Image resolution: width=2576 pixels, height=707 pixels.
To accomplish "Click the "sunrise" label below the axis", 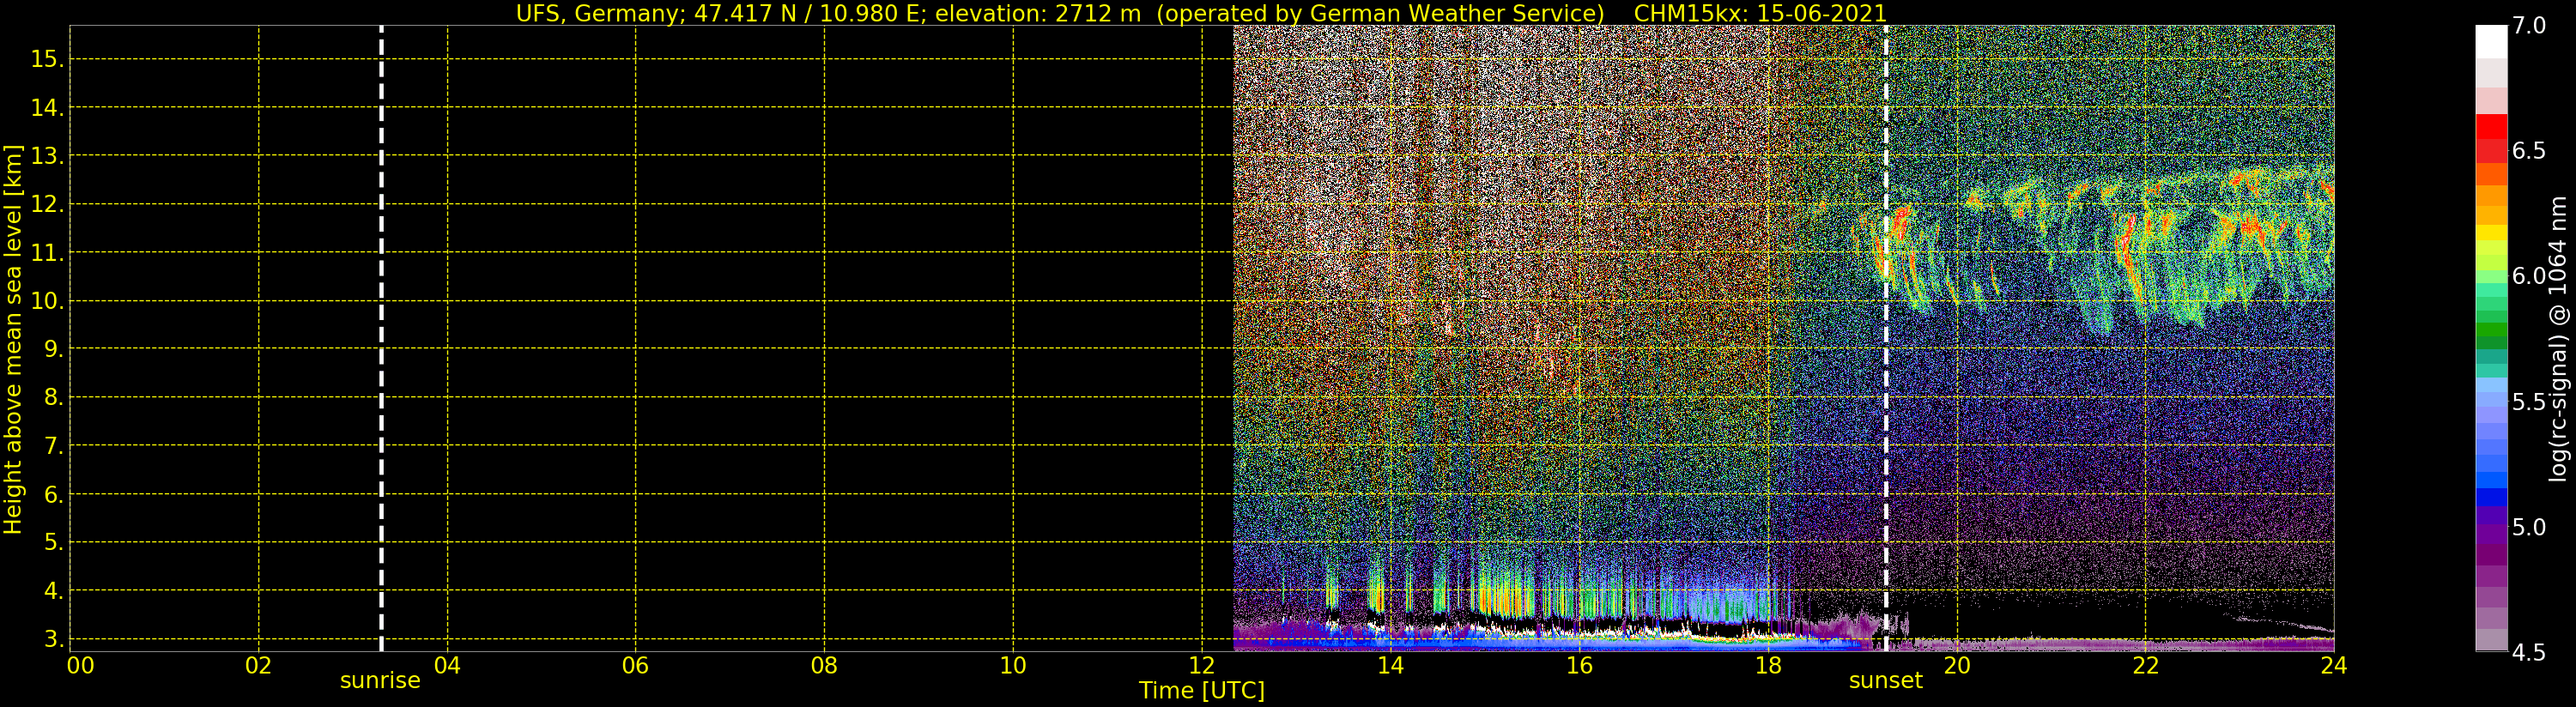I will [380, 681].
